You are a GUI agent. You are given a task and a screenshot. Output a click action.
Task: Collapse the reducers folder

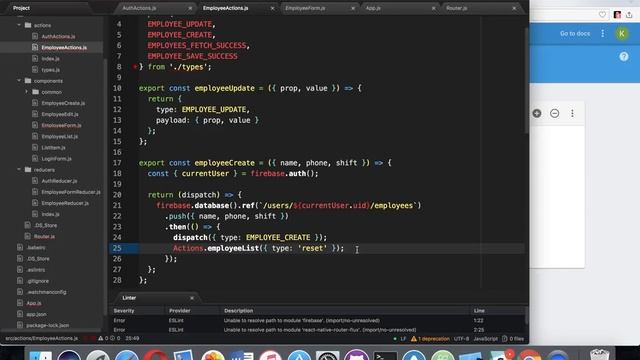(19, 169)
